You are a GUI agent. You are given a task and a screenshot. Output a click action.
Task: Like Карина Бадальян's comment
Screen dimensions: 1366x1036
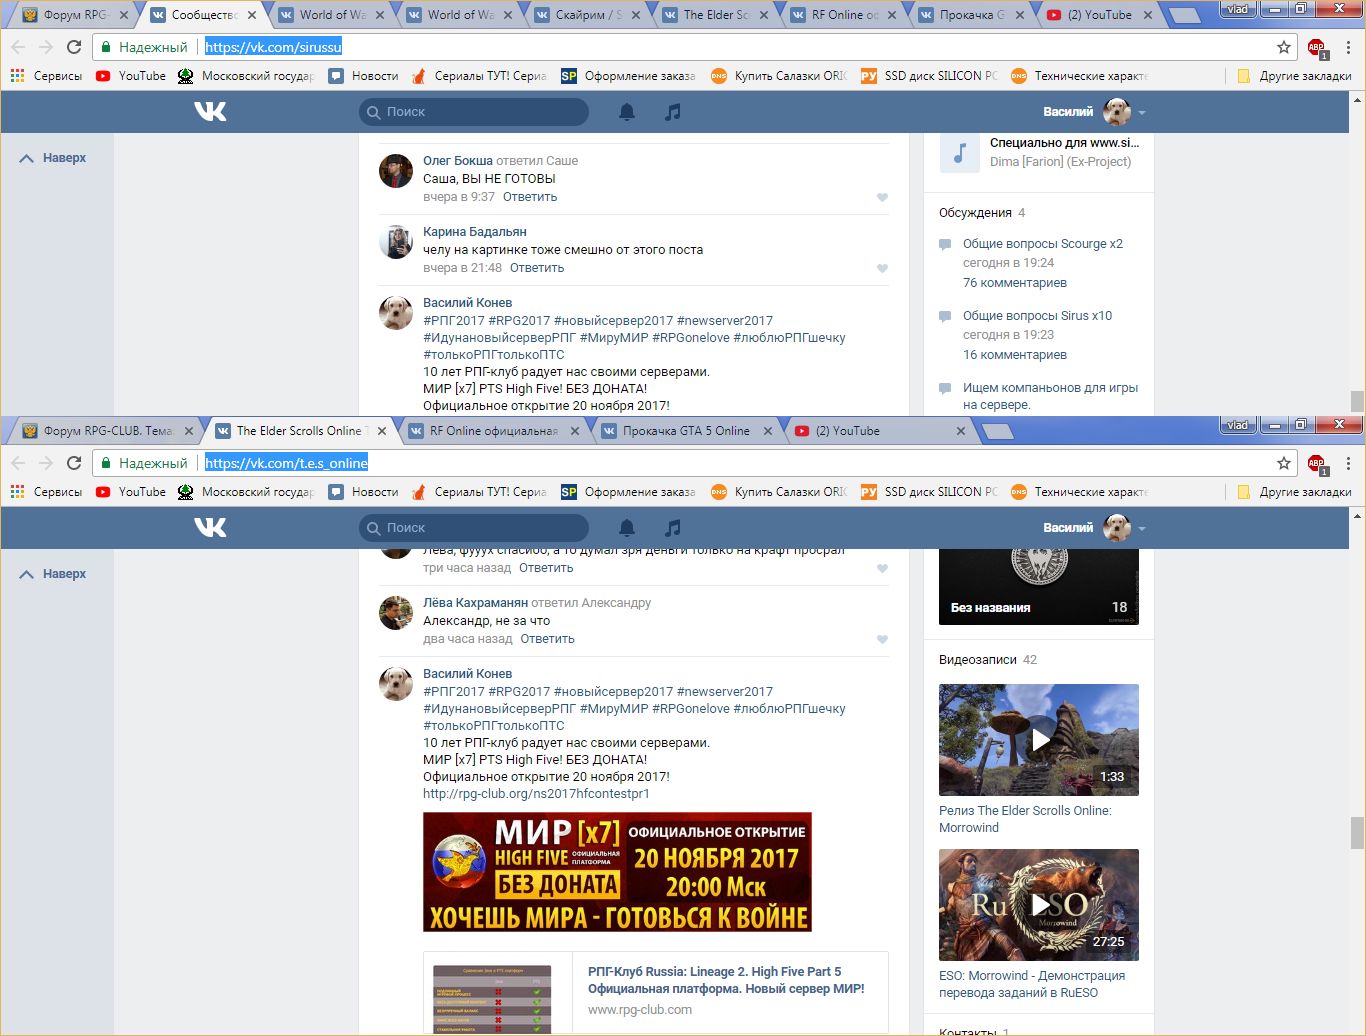click(x=882, y=269)
